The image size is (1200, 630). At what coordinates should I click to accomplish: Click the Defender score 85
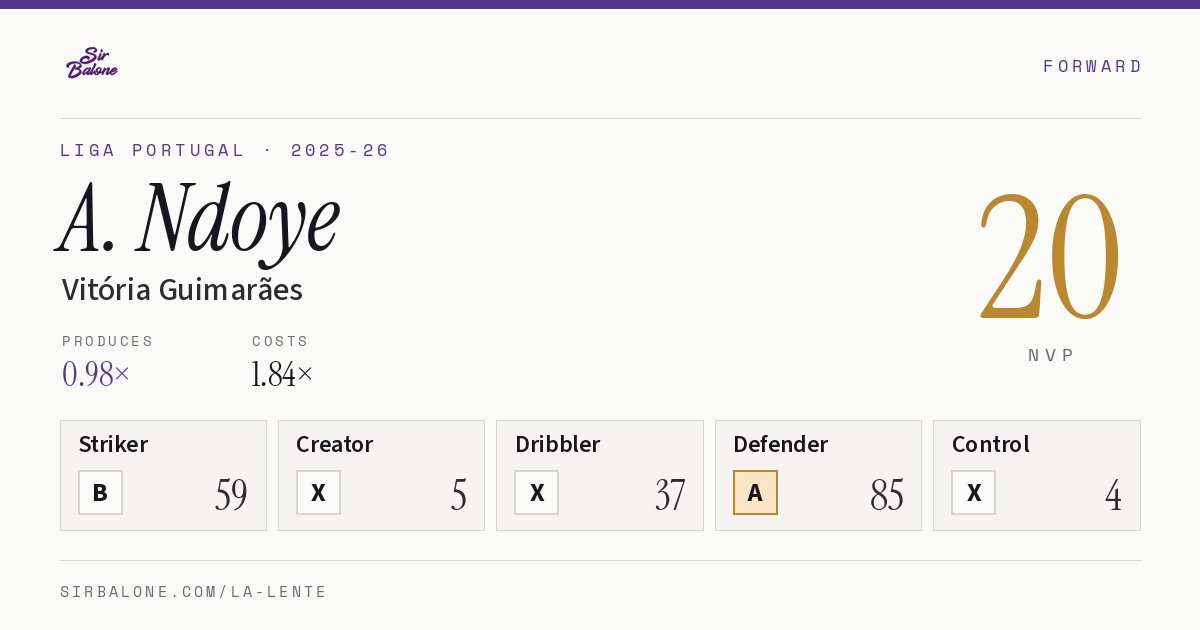887,495
